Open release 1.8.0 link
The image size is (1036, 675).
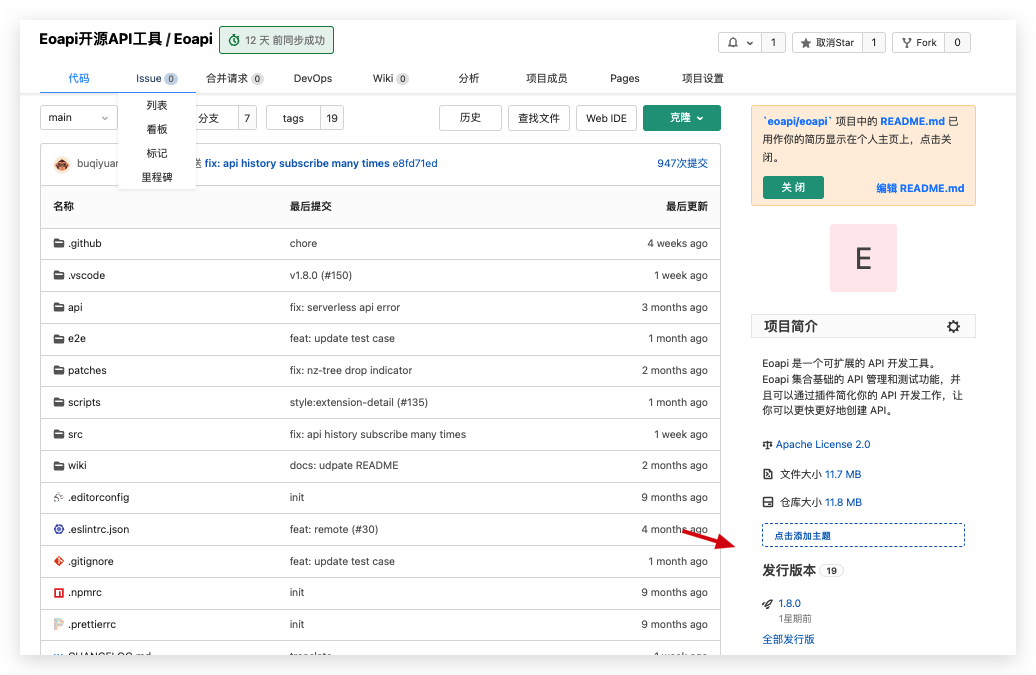click(x=789, y=604)
